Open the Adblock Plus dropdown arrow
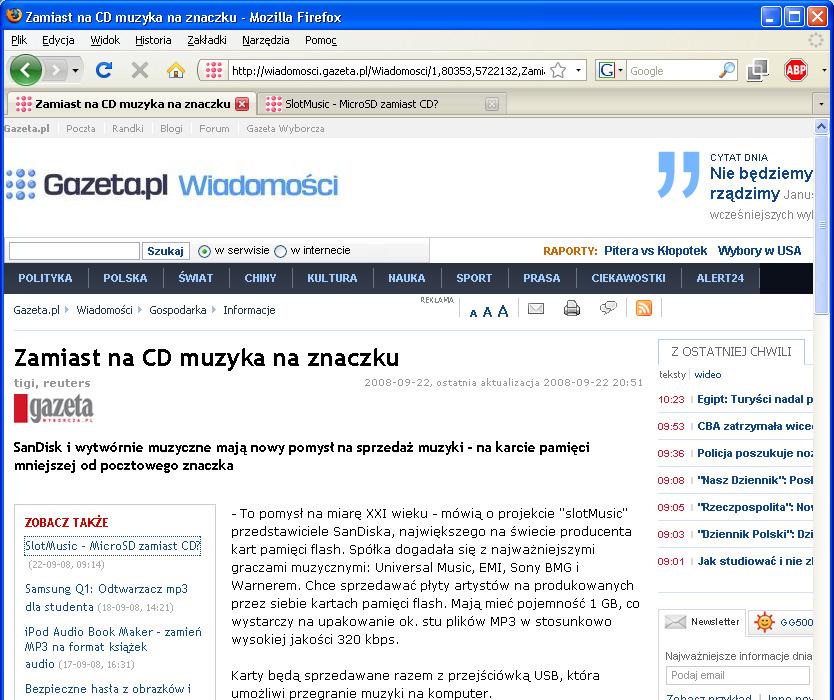 pos(824,70)
